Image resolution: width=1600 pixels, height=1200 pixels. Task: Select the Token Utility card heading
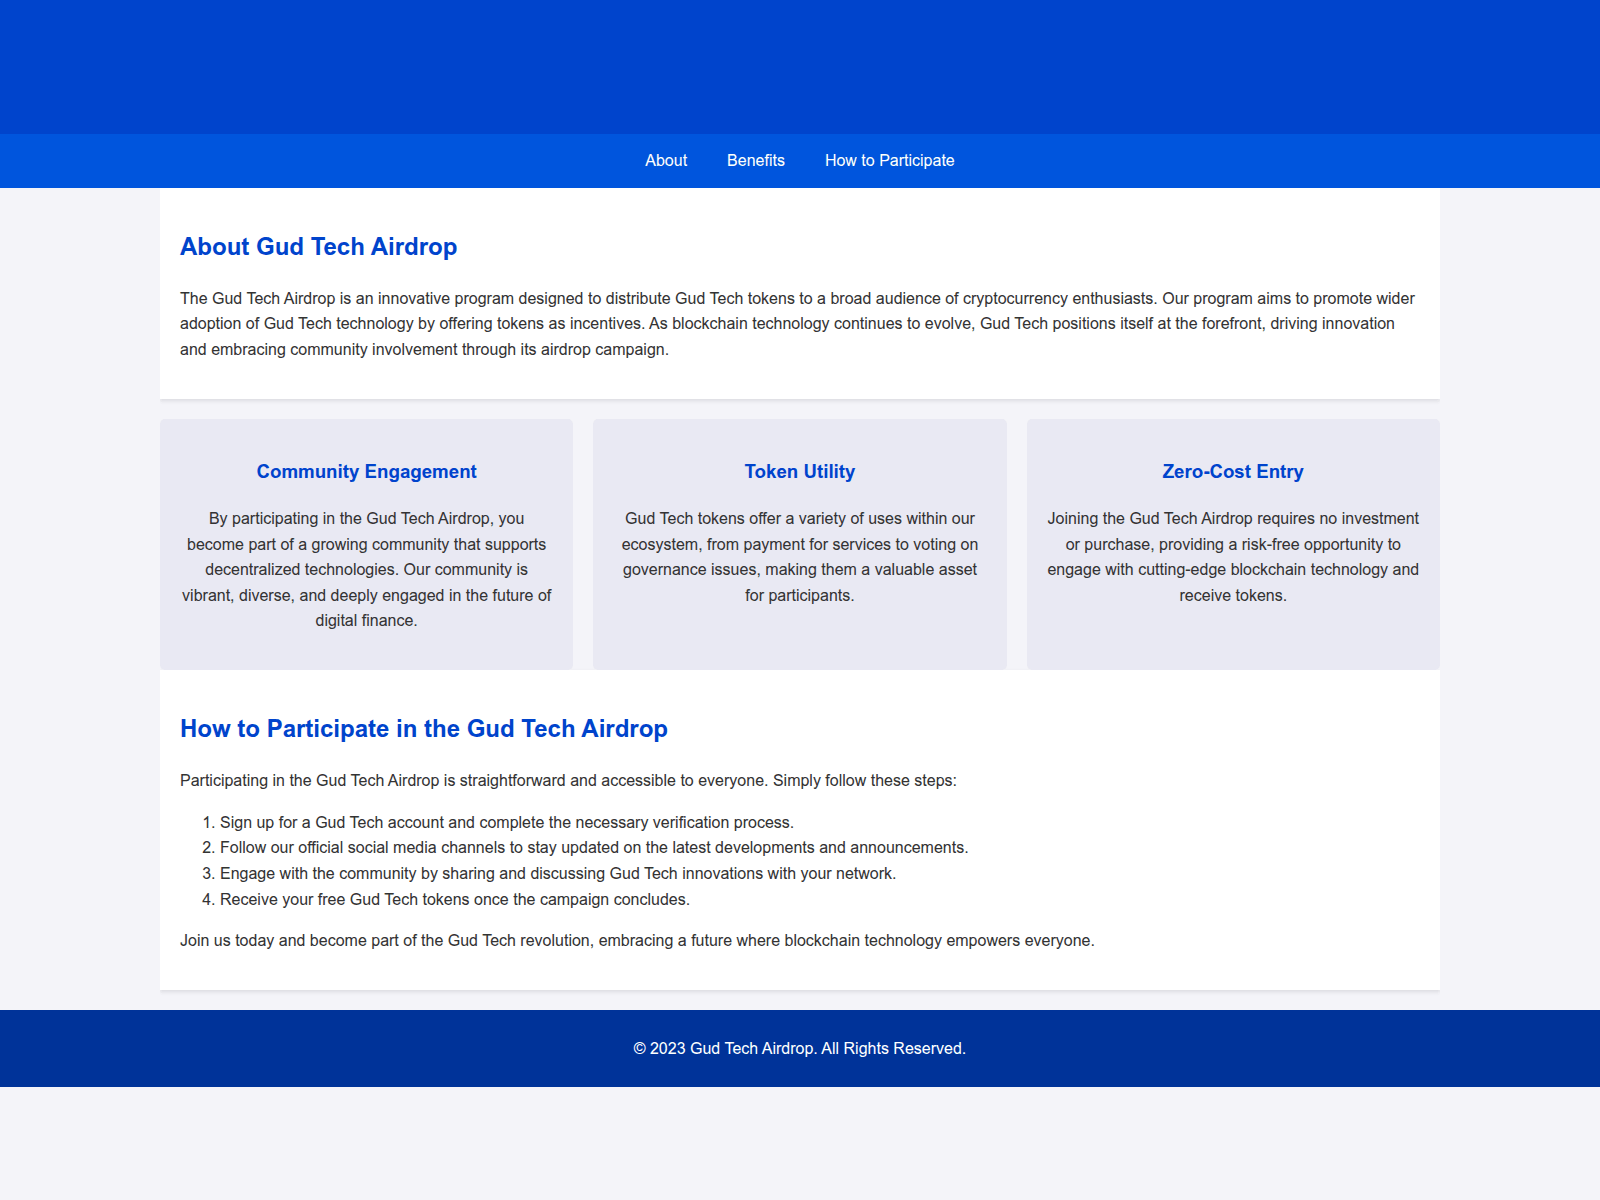(x=799, y=471)
